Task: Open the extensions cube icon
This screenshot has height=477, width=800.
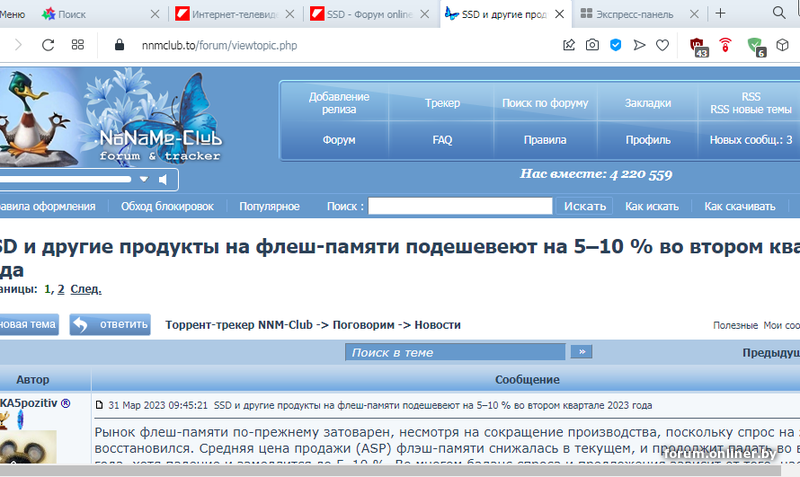Action: click(x=782, y=45)
